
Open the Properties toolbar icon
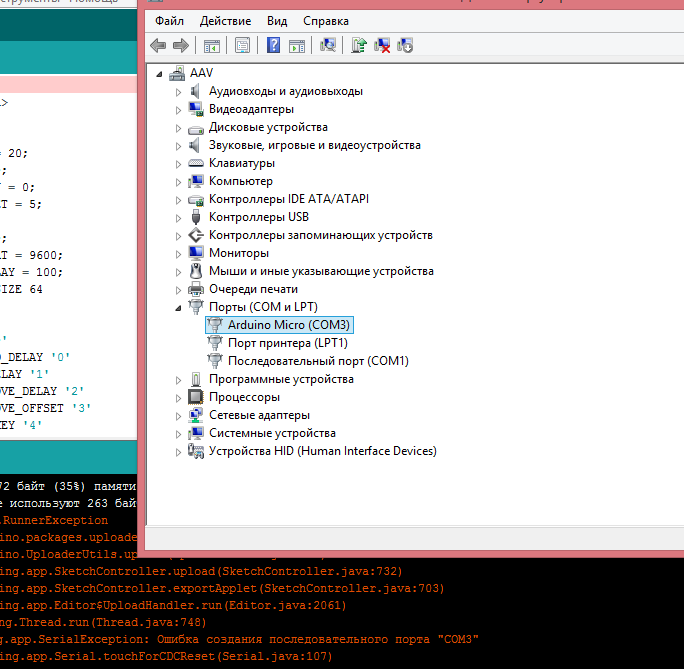(242, 45)
